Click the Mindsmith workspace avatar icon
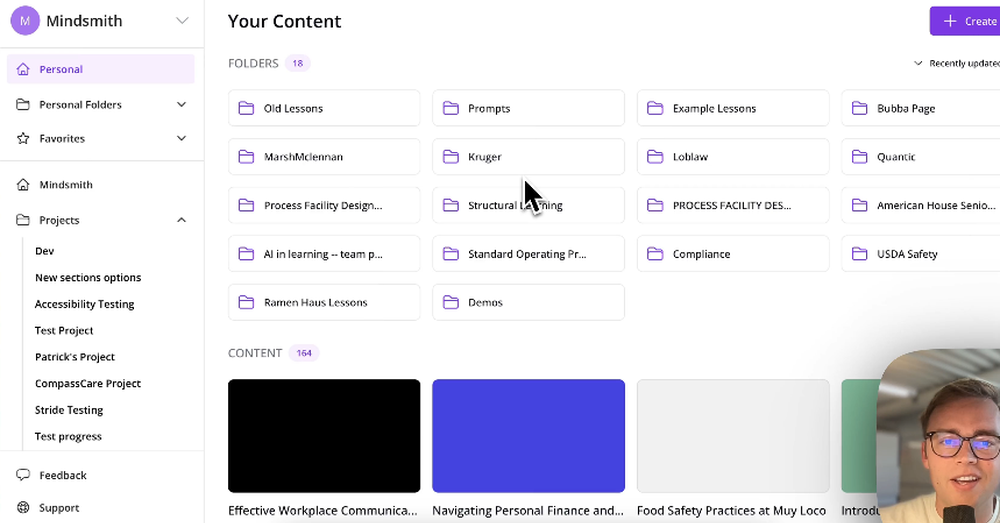The height and width of the screenshot is (523, 1000). 25,20
